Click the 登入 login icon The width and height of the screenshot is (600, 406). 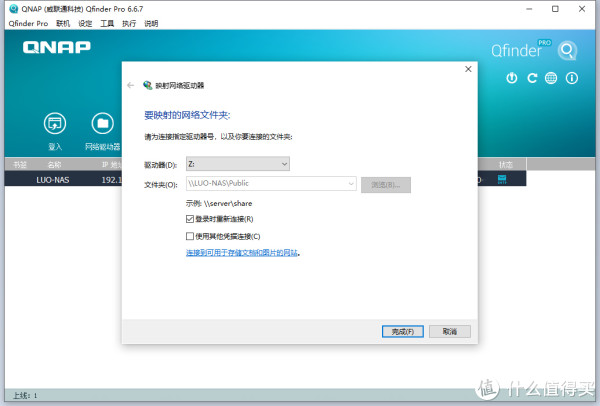(55, 124)
